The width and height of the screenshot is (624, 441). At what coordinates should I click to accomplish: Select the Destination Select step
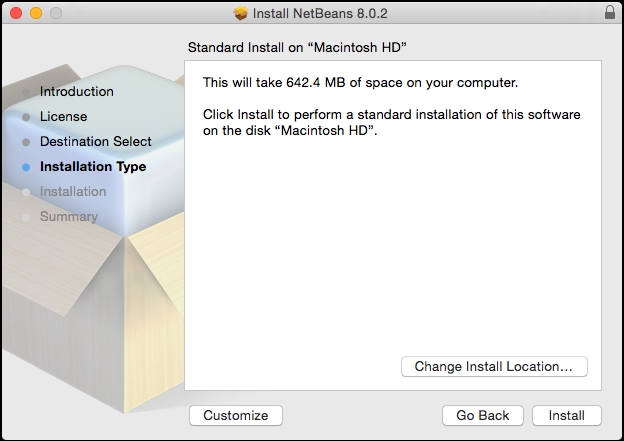pos(96,142)
